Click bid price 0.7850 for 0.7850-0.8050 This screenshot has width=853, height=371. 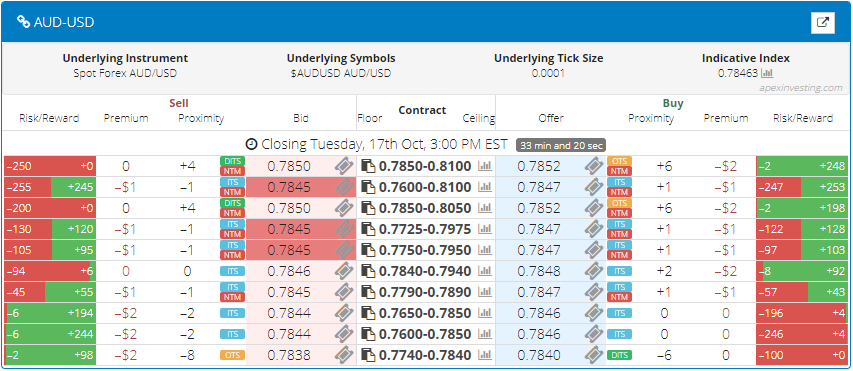(x=289, y=208)
